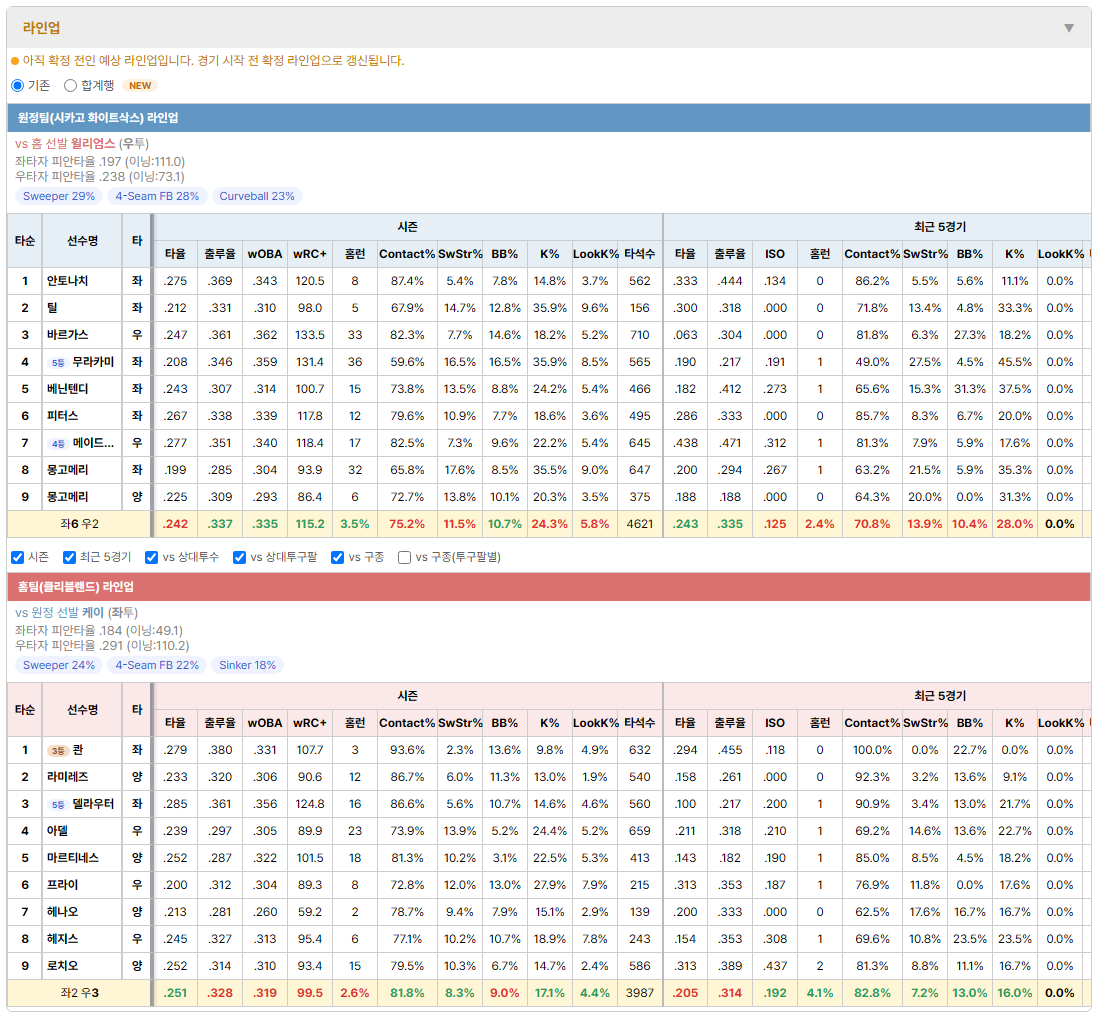
Task: Select player 헤지스 in the Cleveland lineup
Action: 62,940
